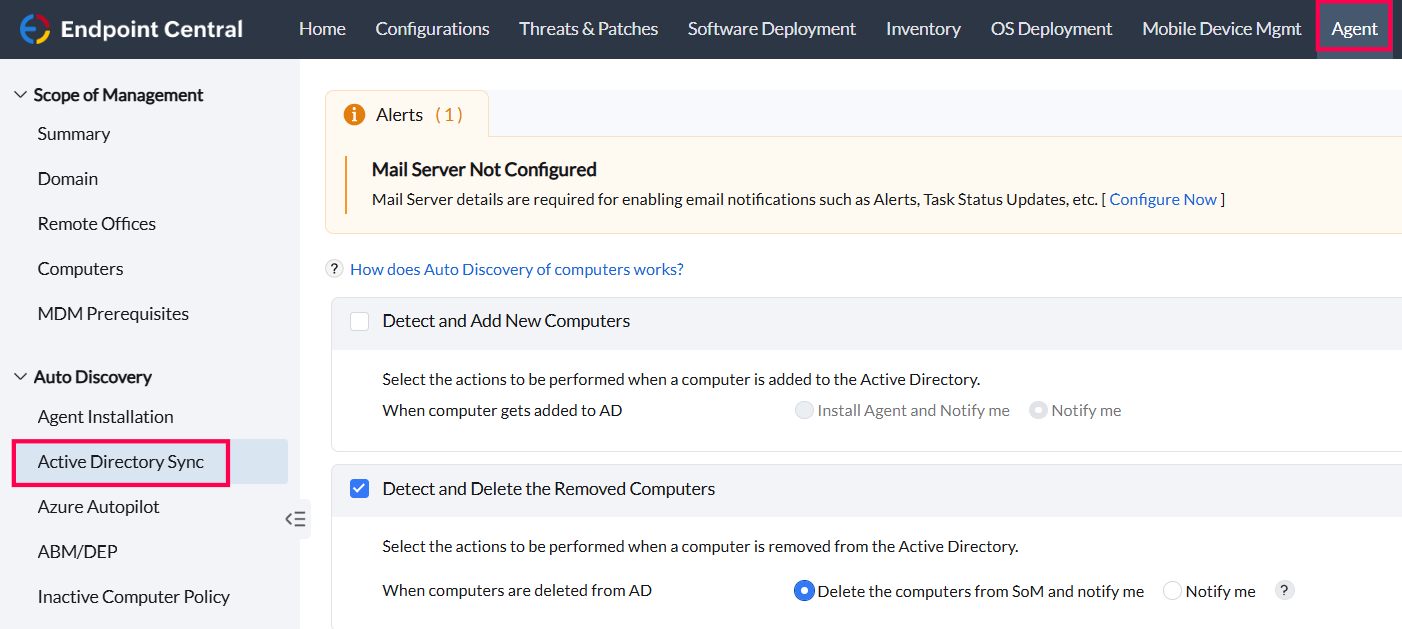
Task: Open the Inactive Computer Policy page
Action: point(133,596)
